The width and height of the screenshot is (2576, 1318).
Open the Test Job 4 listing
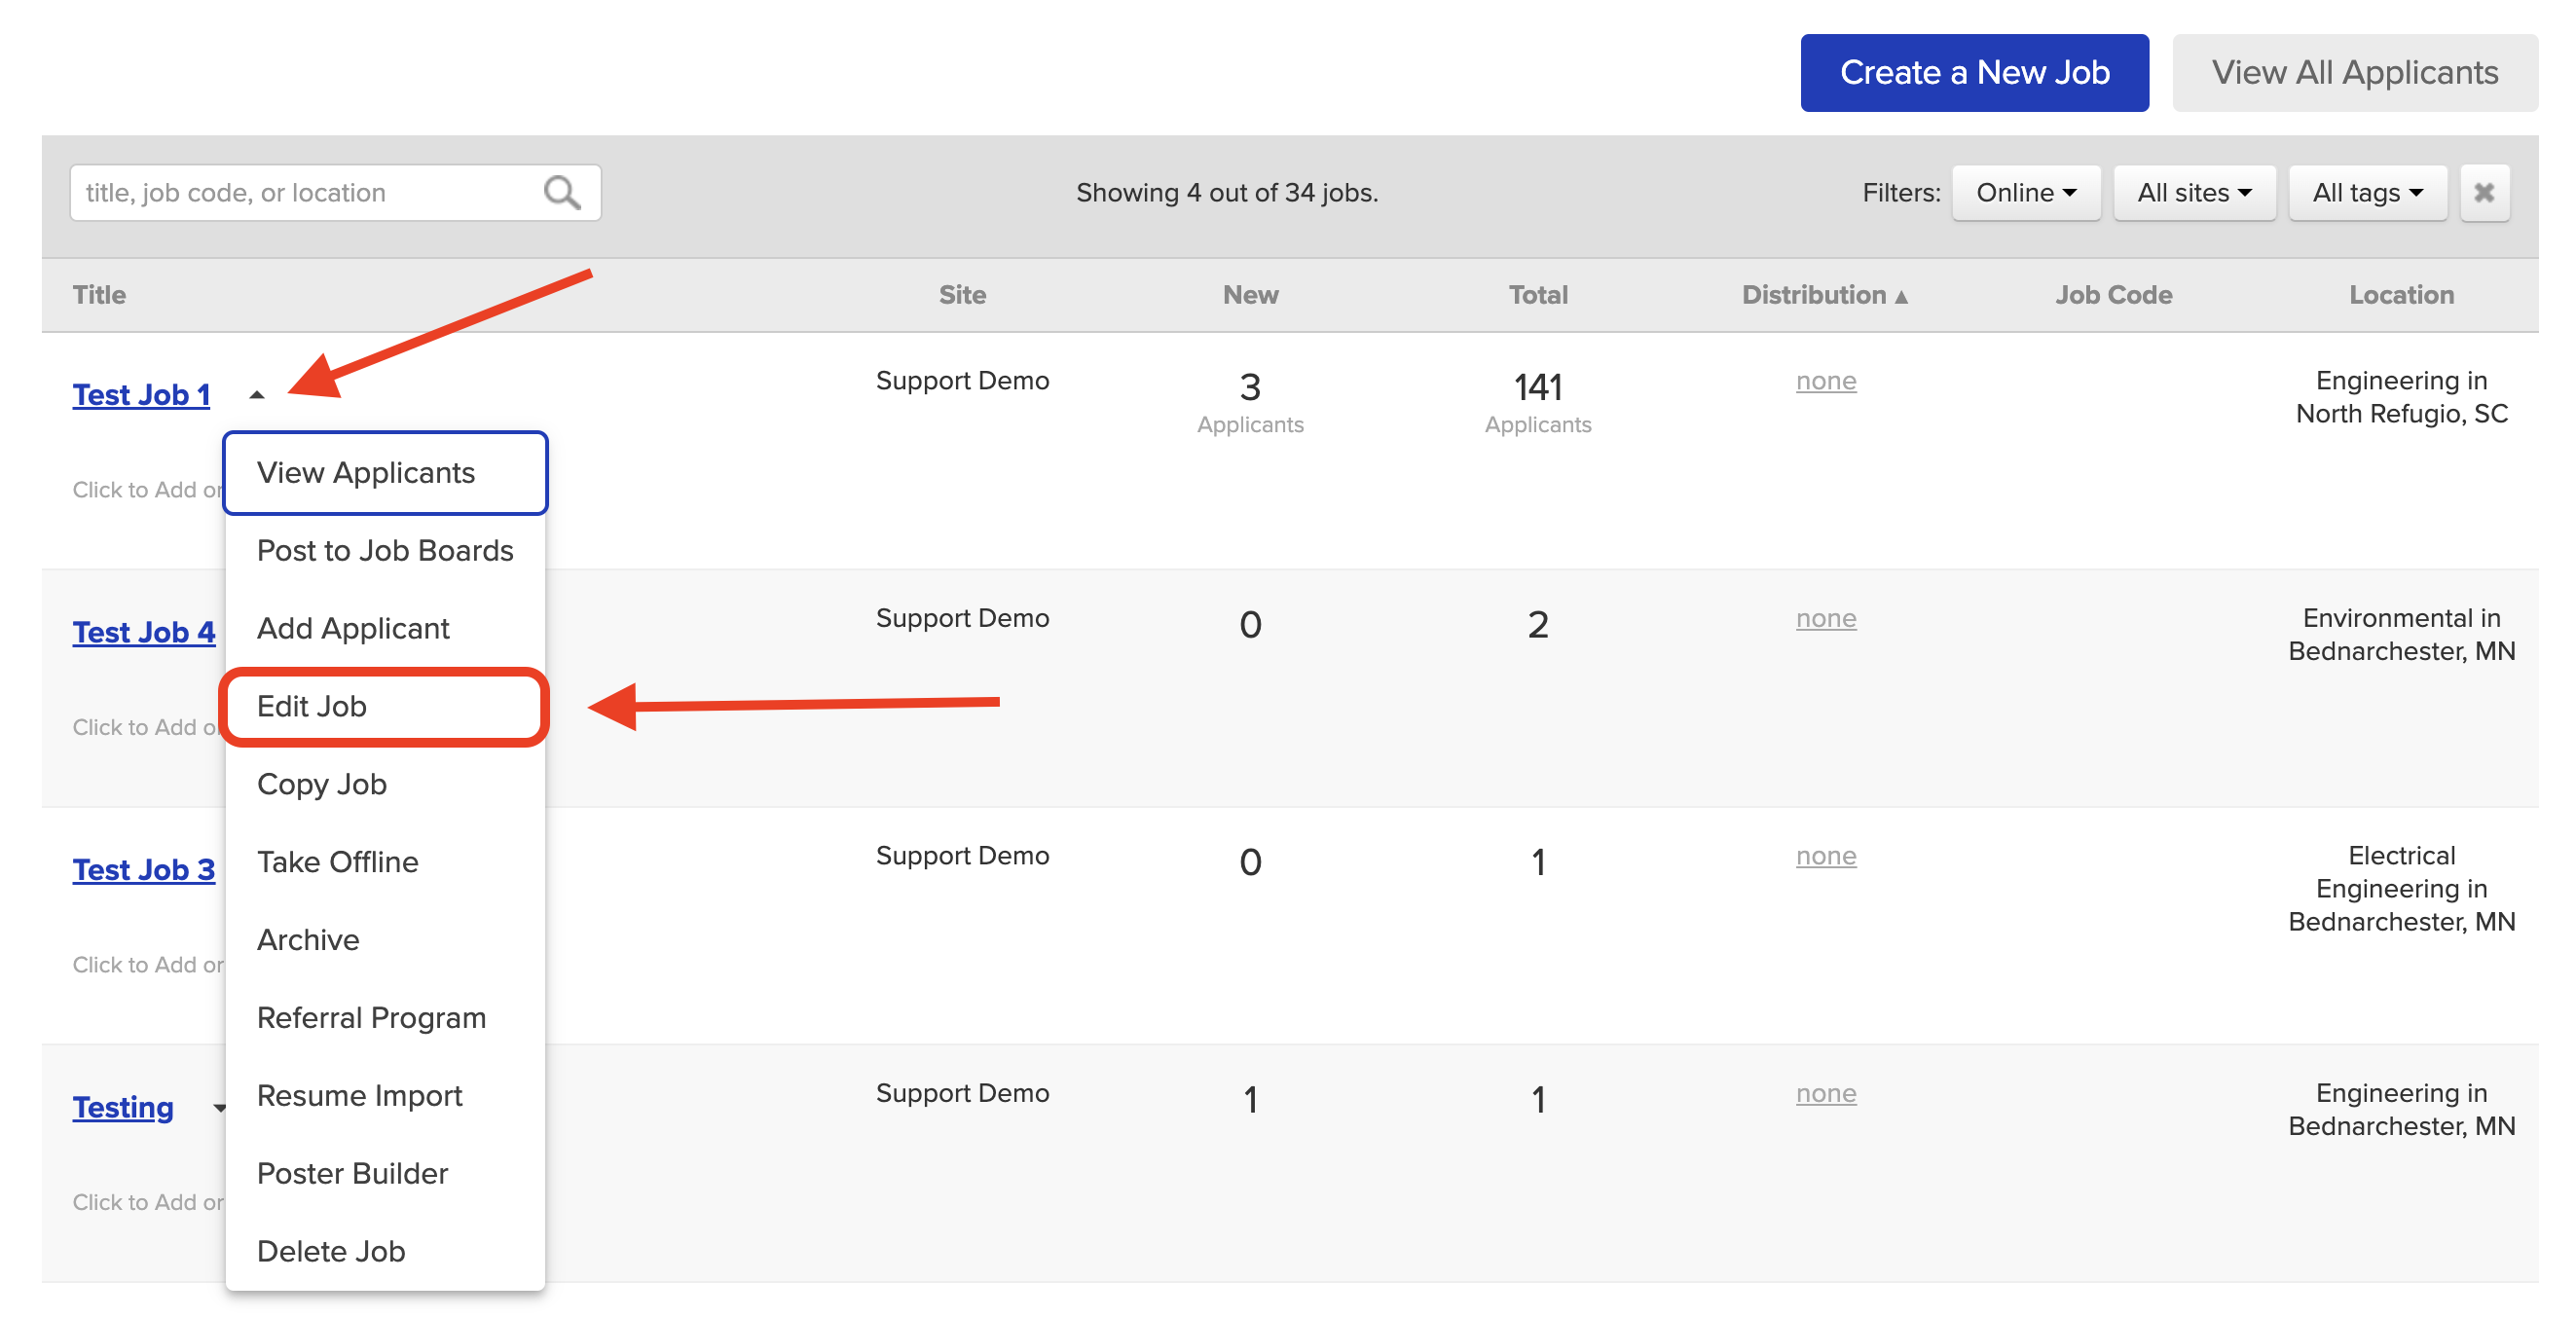143,631
